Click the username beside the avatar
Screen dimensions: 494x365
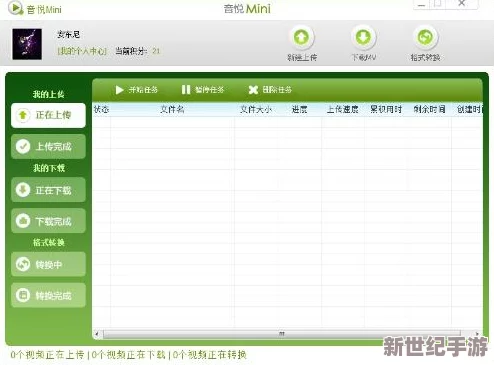point(68,34)
